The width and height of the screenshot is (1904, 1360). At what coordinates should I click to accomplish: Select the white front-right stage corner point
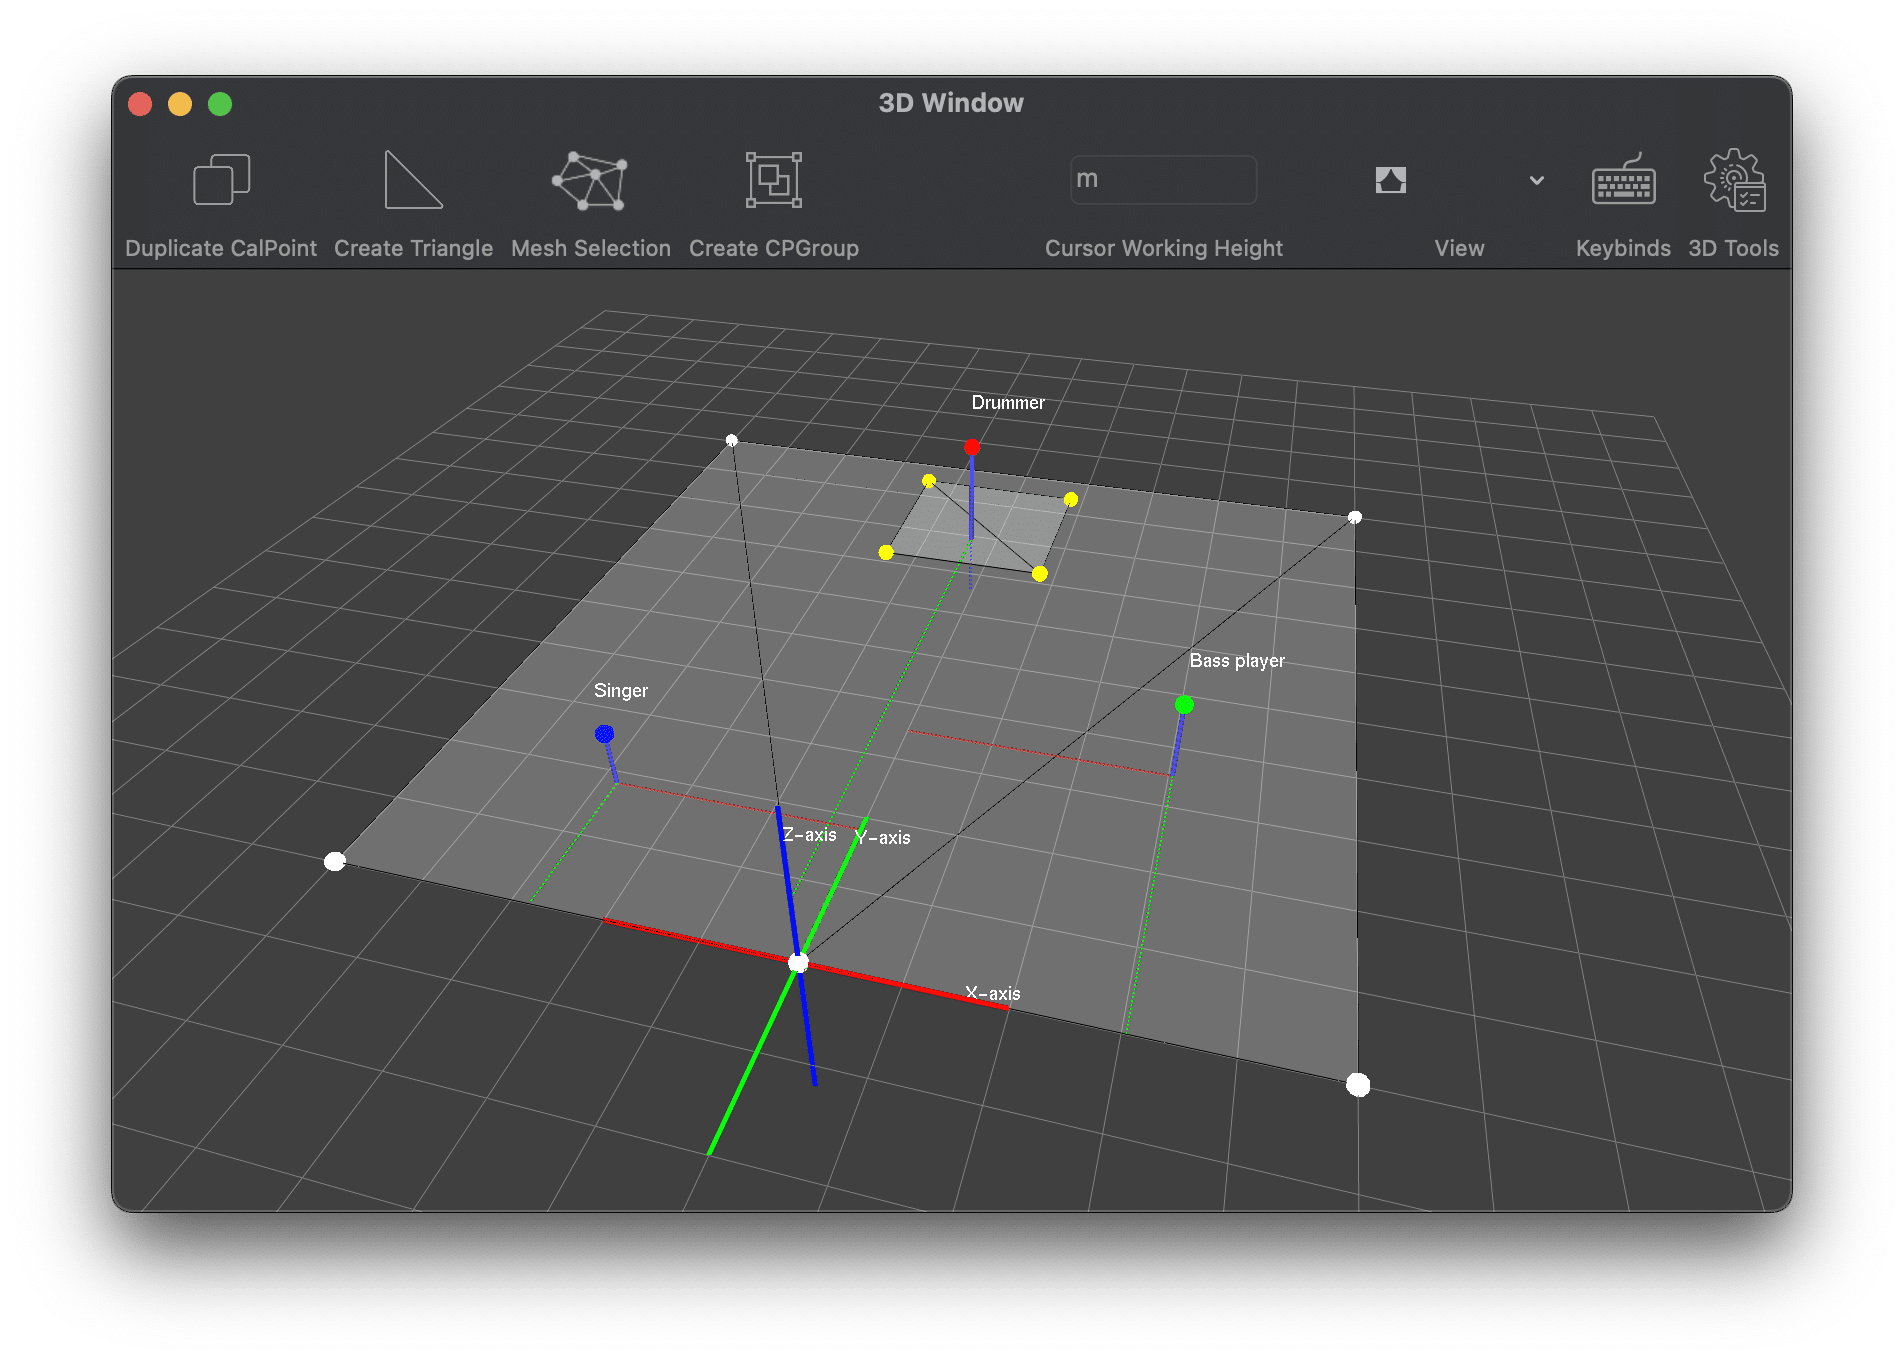pyautogui.click(x=1358, y=1085)
